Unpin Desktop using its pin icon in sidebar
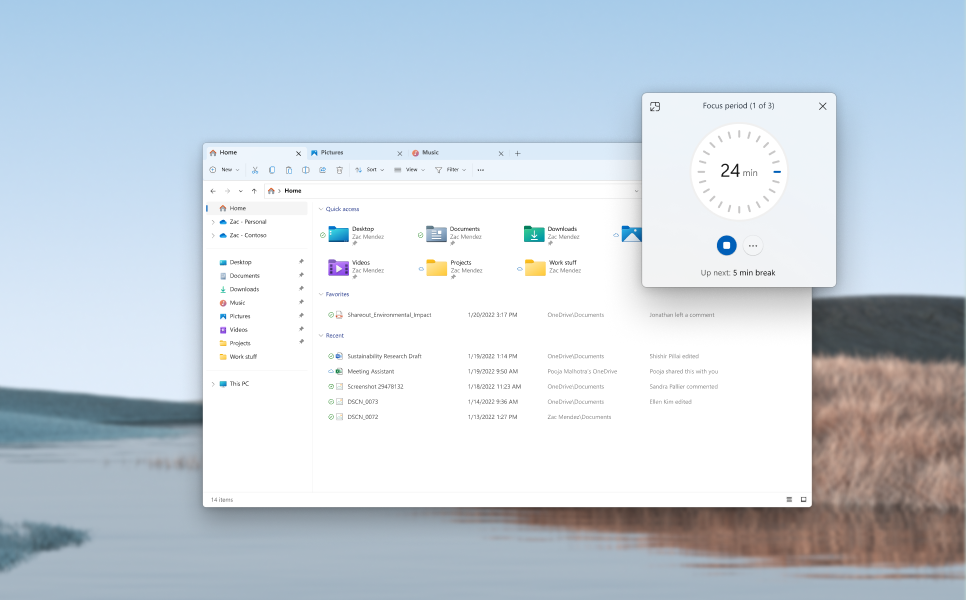 301,262
